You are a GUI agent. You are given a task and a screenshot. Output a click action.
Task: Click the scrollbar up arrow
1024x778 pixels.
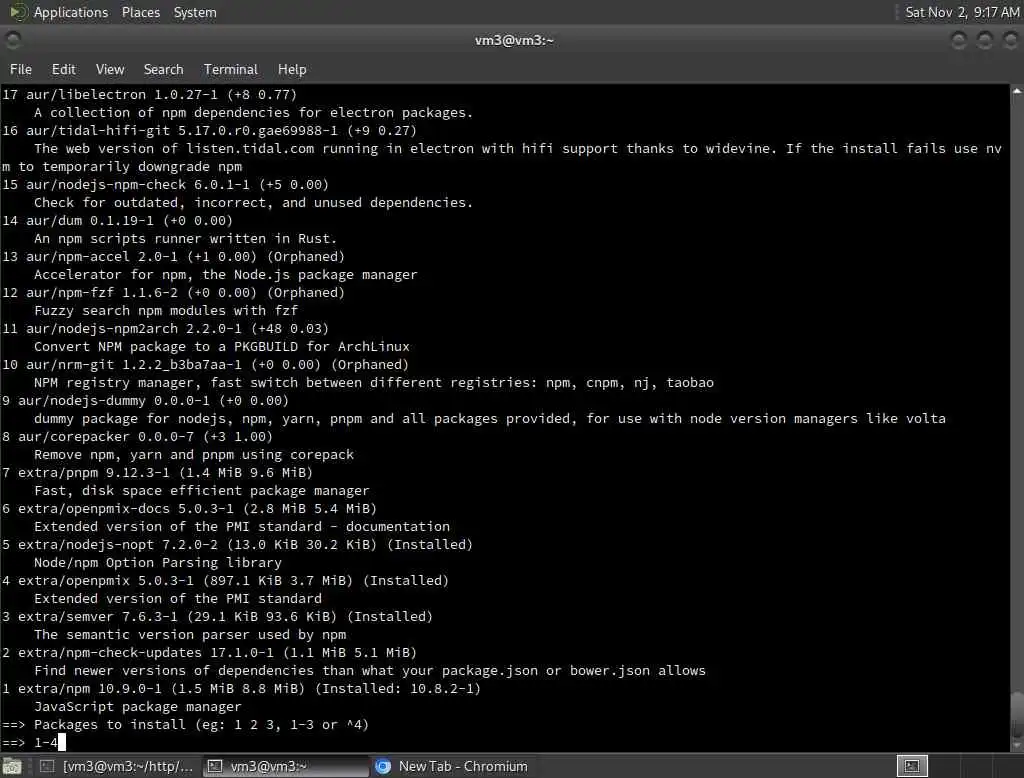tap(1017, 92)
